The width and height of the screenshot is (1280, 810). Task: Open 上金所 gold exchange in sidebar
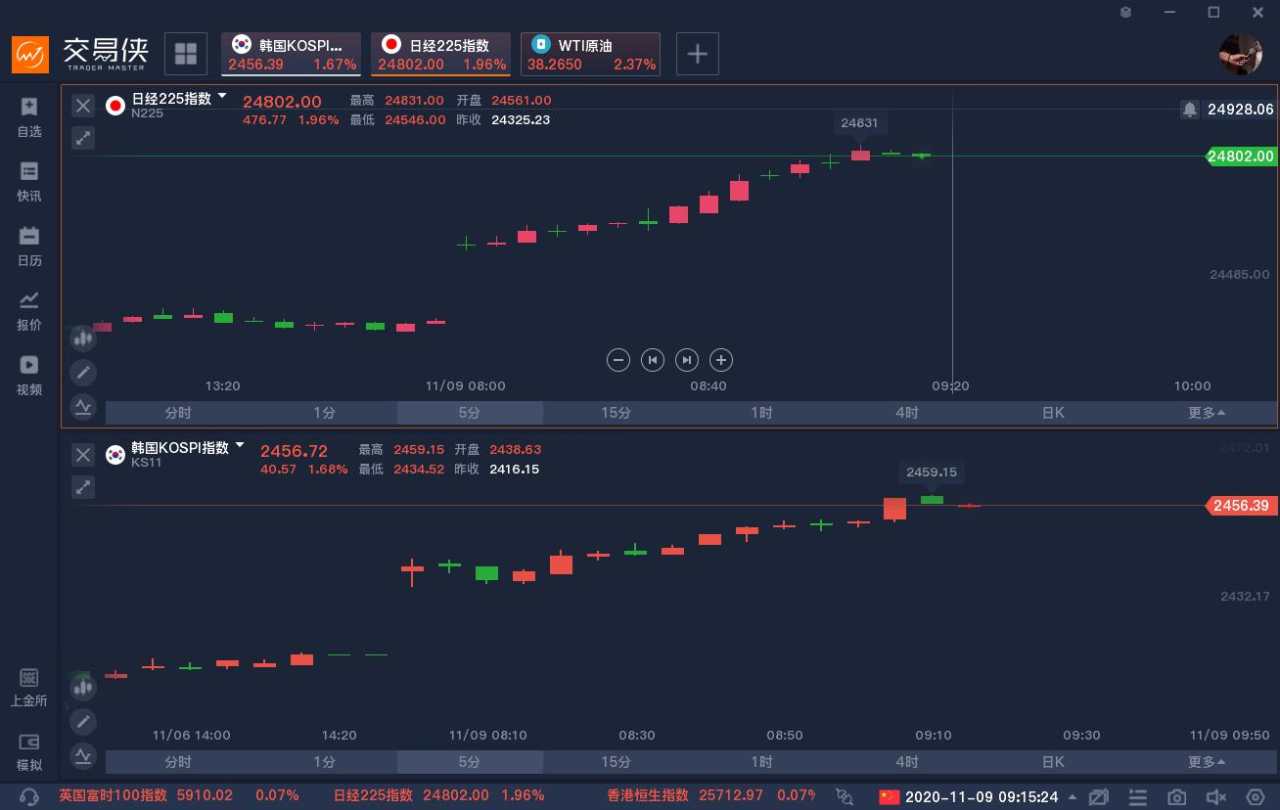point(29,687)
